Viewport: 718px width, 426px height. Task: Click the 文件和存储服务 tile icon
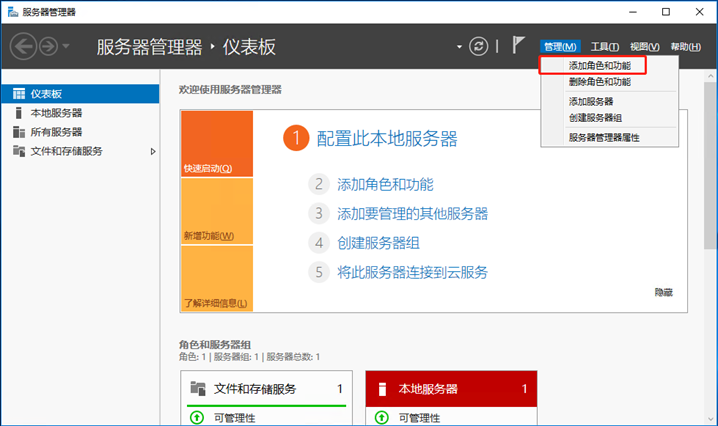(x=198, y=389)
